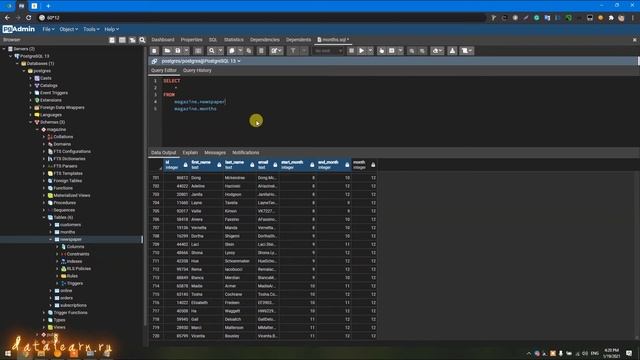Viewport: 640px width, 360px height.
Task: Switch to the Explain results tab
Action: tap(190, 153)
